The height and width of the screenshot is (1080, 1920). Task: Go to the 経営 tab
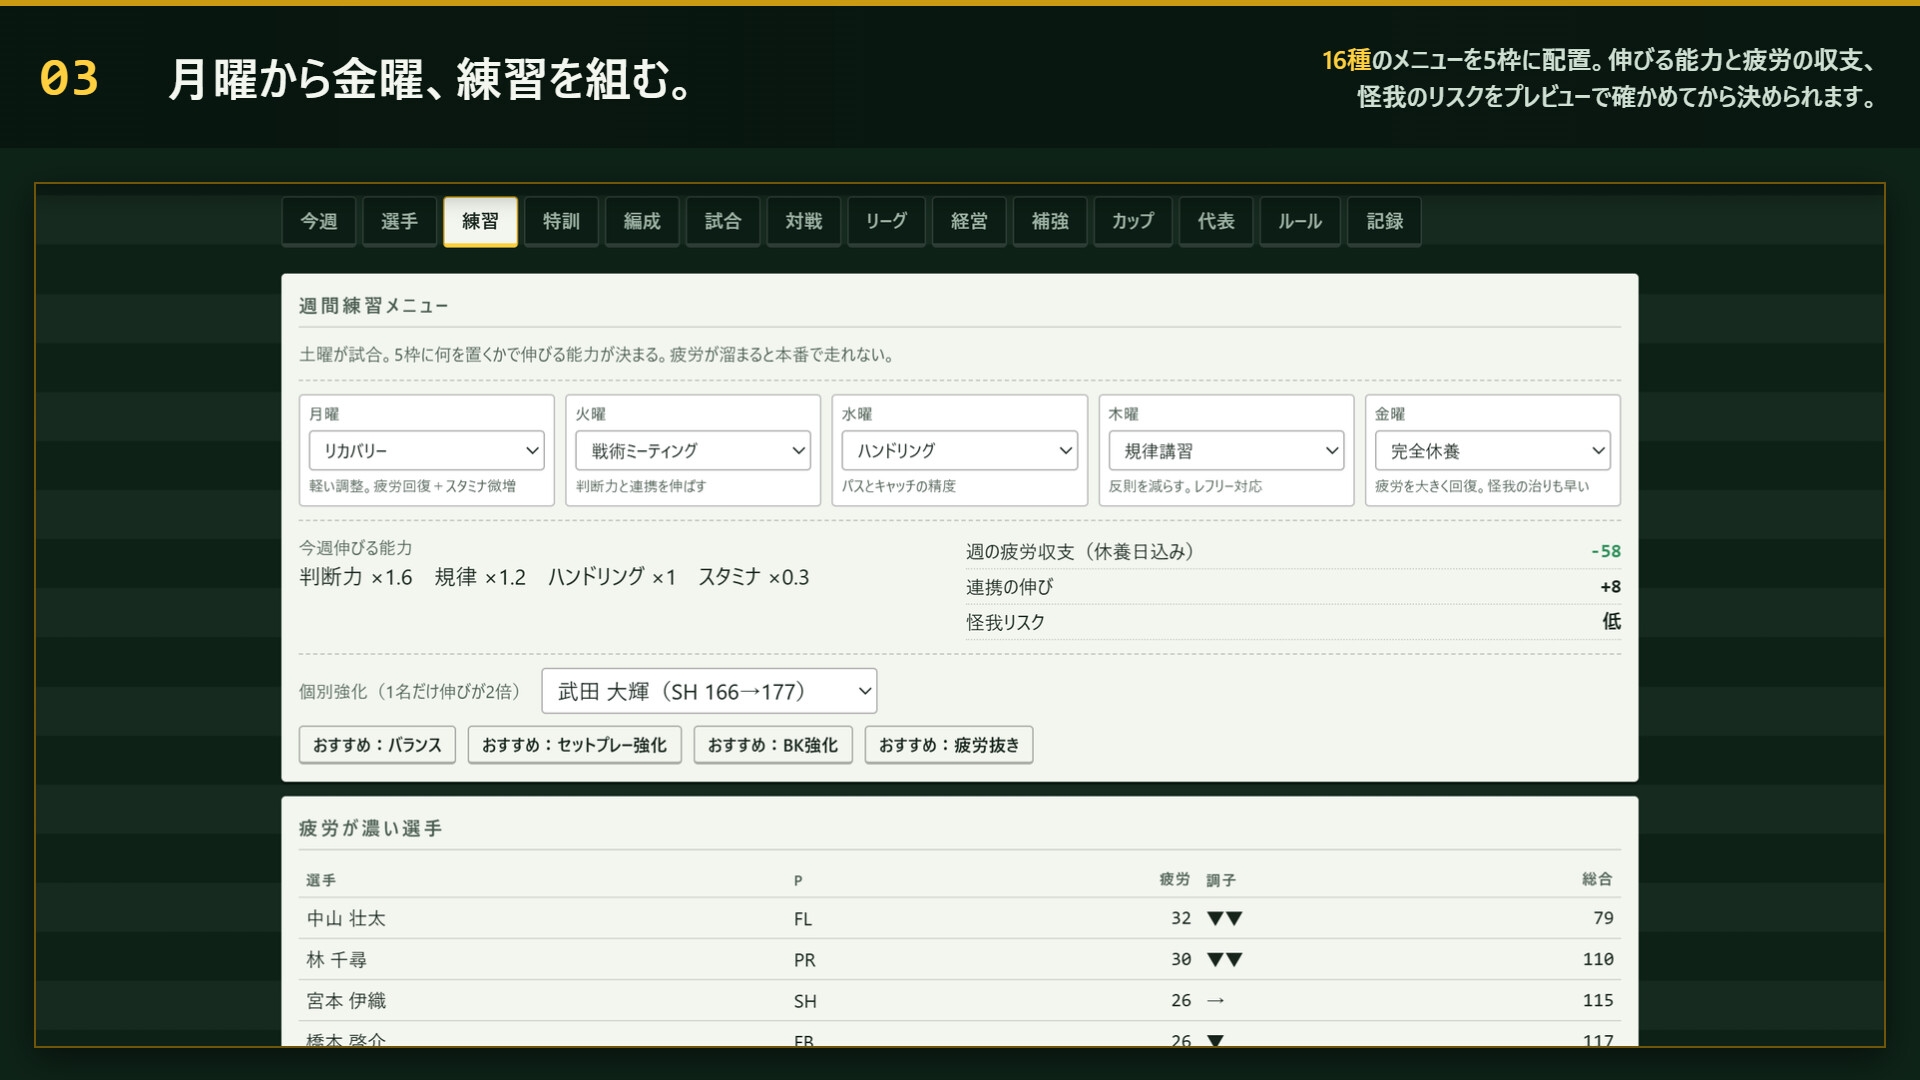point(969,221)
